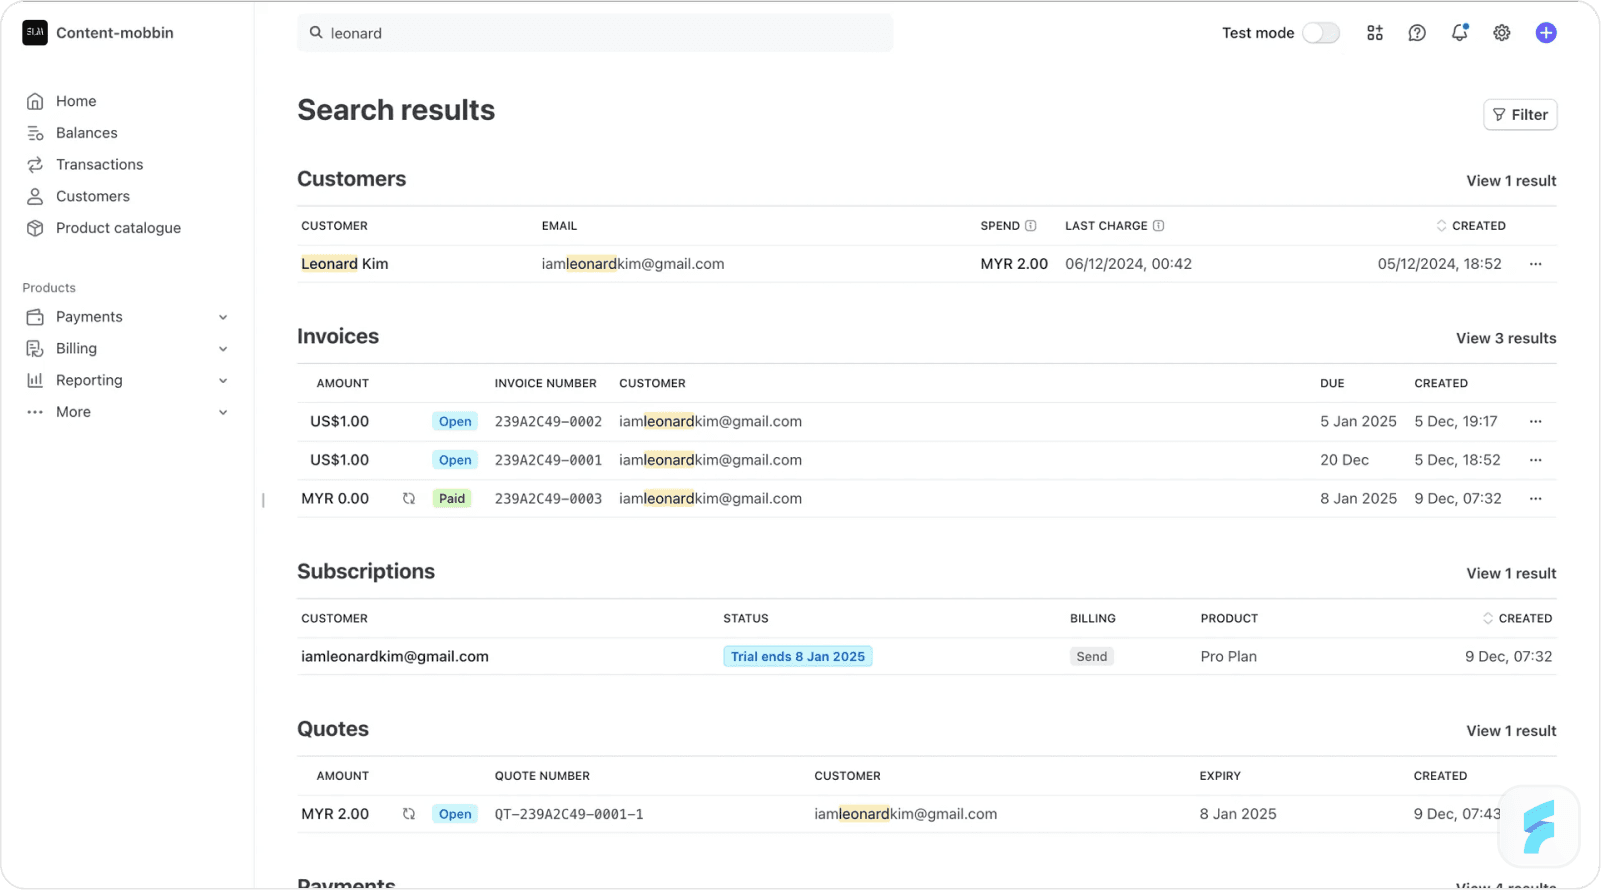This screenshot has width=1601, height=890.
Task: Open Product catalogue from sidebar
Action: click(x=118, y=228)
